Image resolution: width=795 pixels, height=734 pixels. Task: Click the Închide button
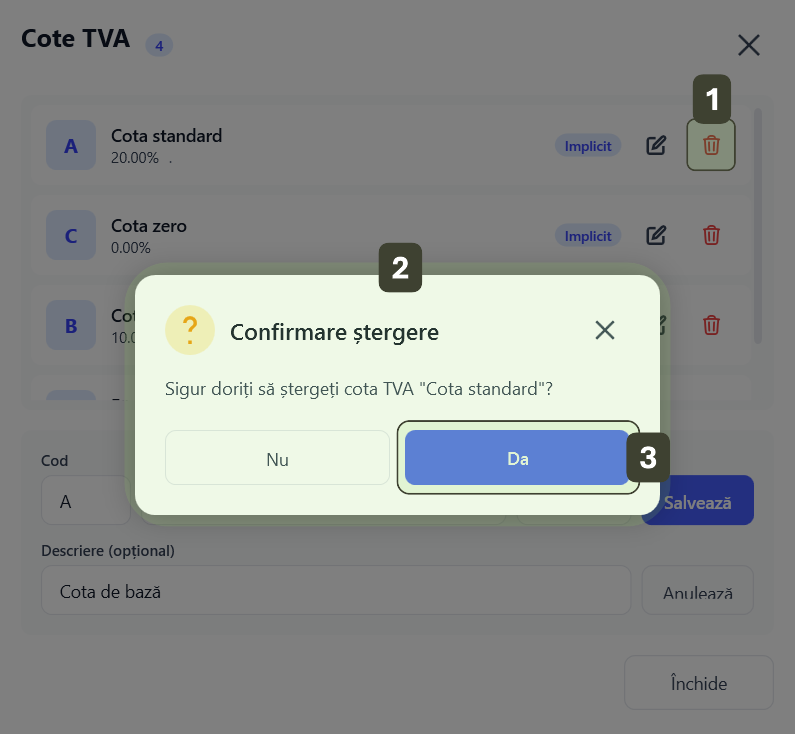pos(698,683)
